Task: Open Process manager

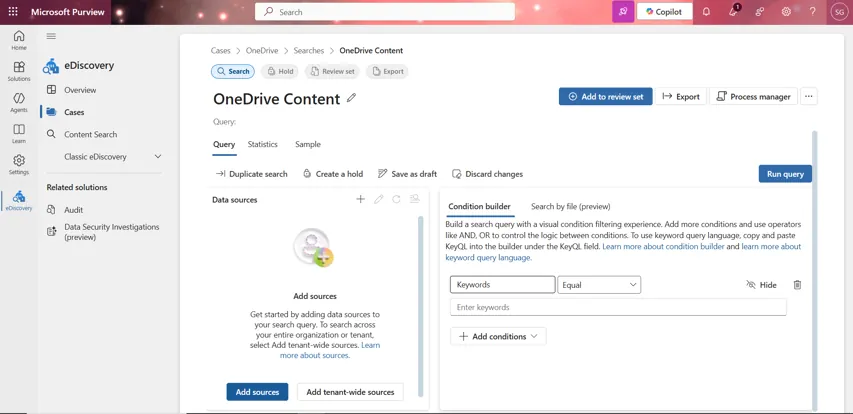Action: click(753, 96)
